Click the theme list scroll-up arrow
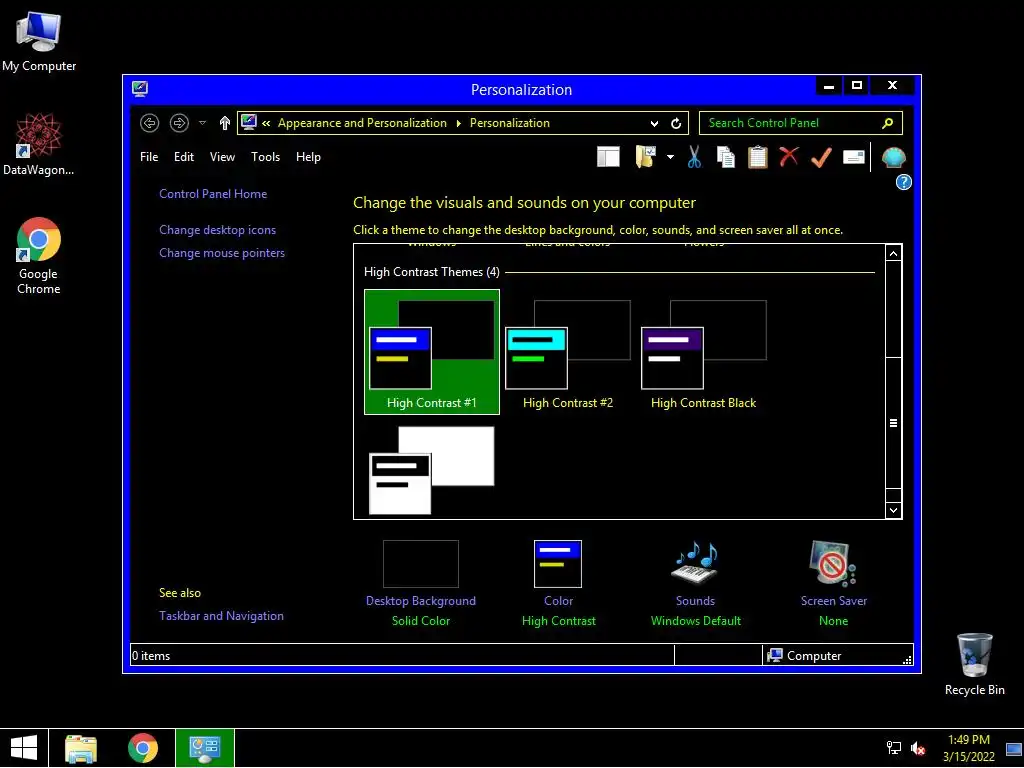This screenshot has height=768, width=1024. pyautogui.click(x=893, y=253)
